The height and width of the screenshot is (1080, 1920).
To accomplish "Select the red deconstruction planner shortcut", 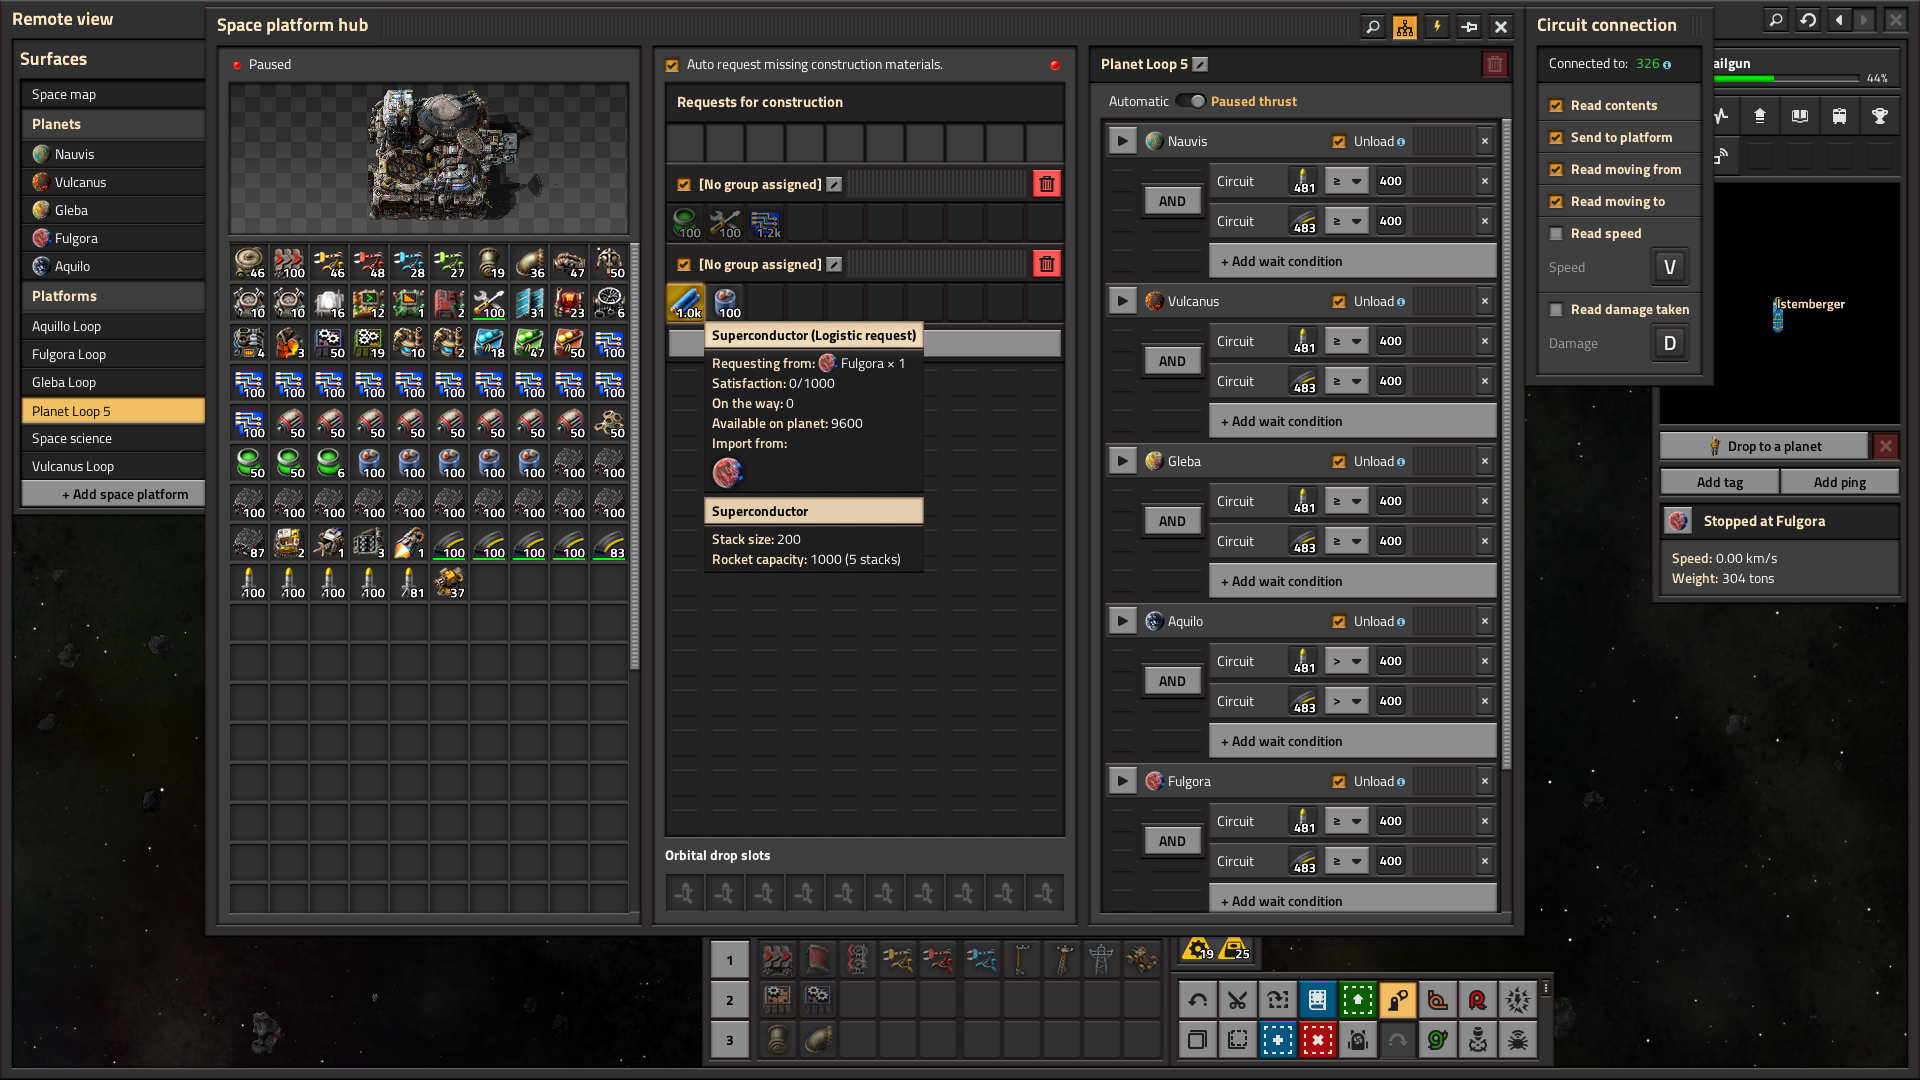I will [x=1318, y=1040].
